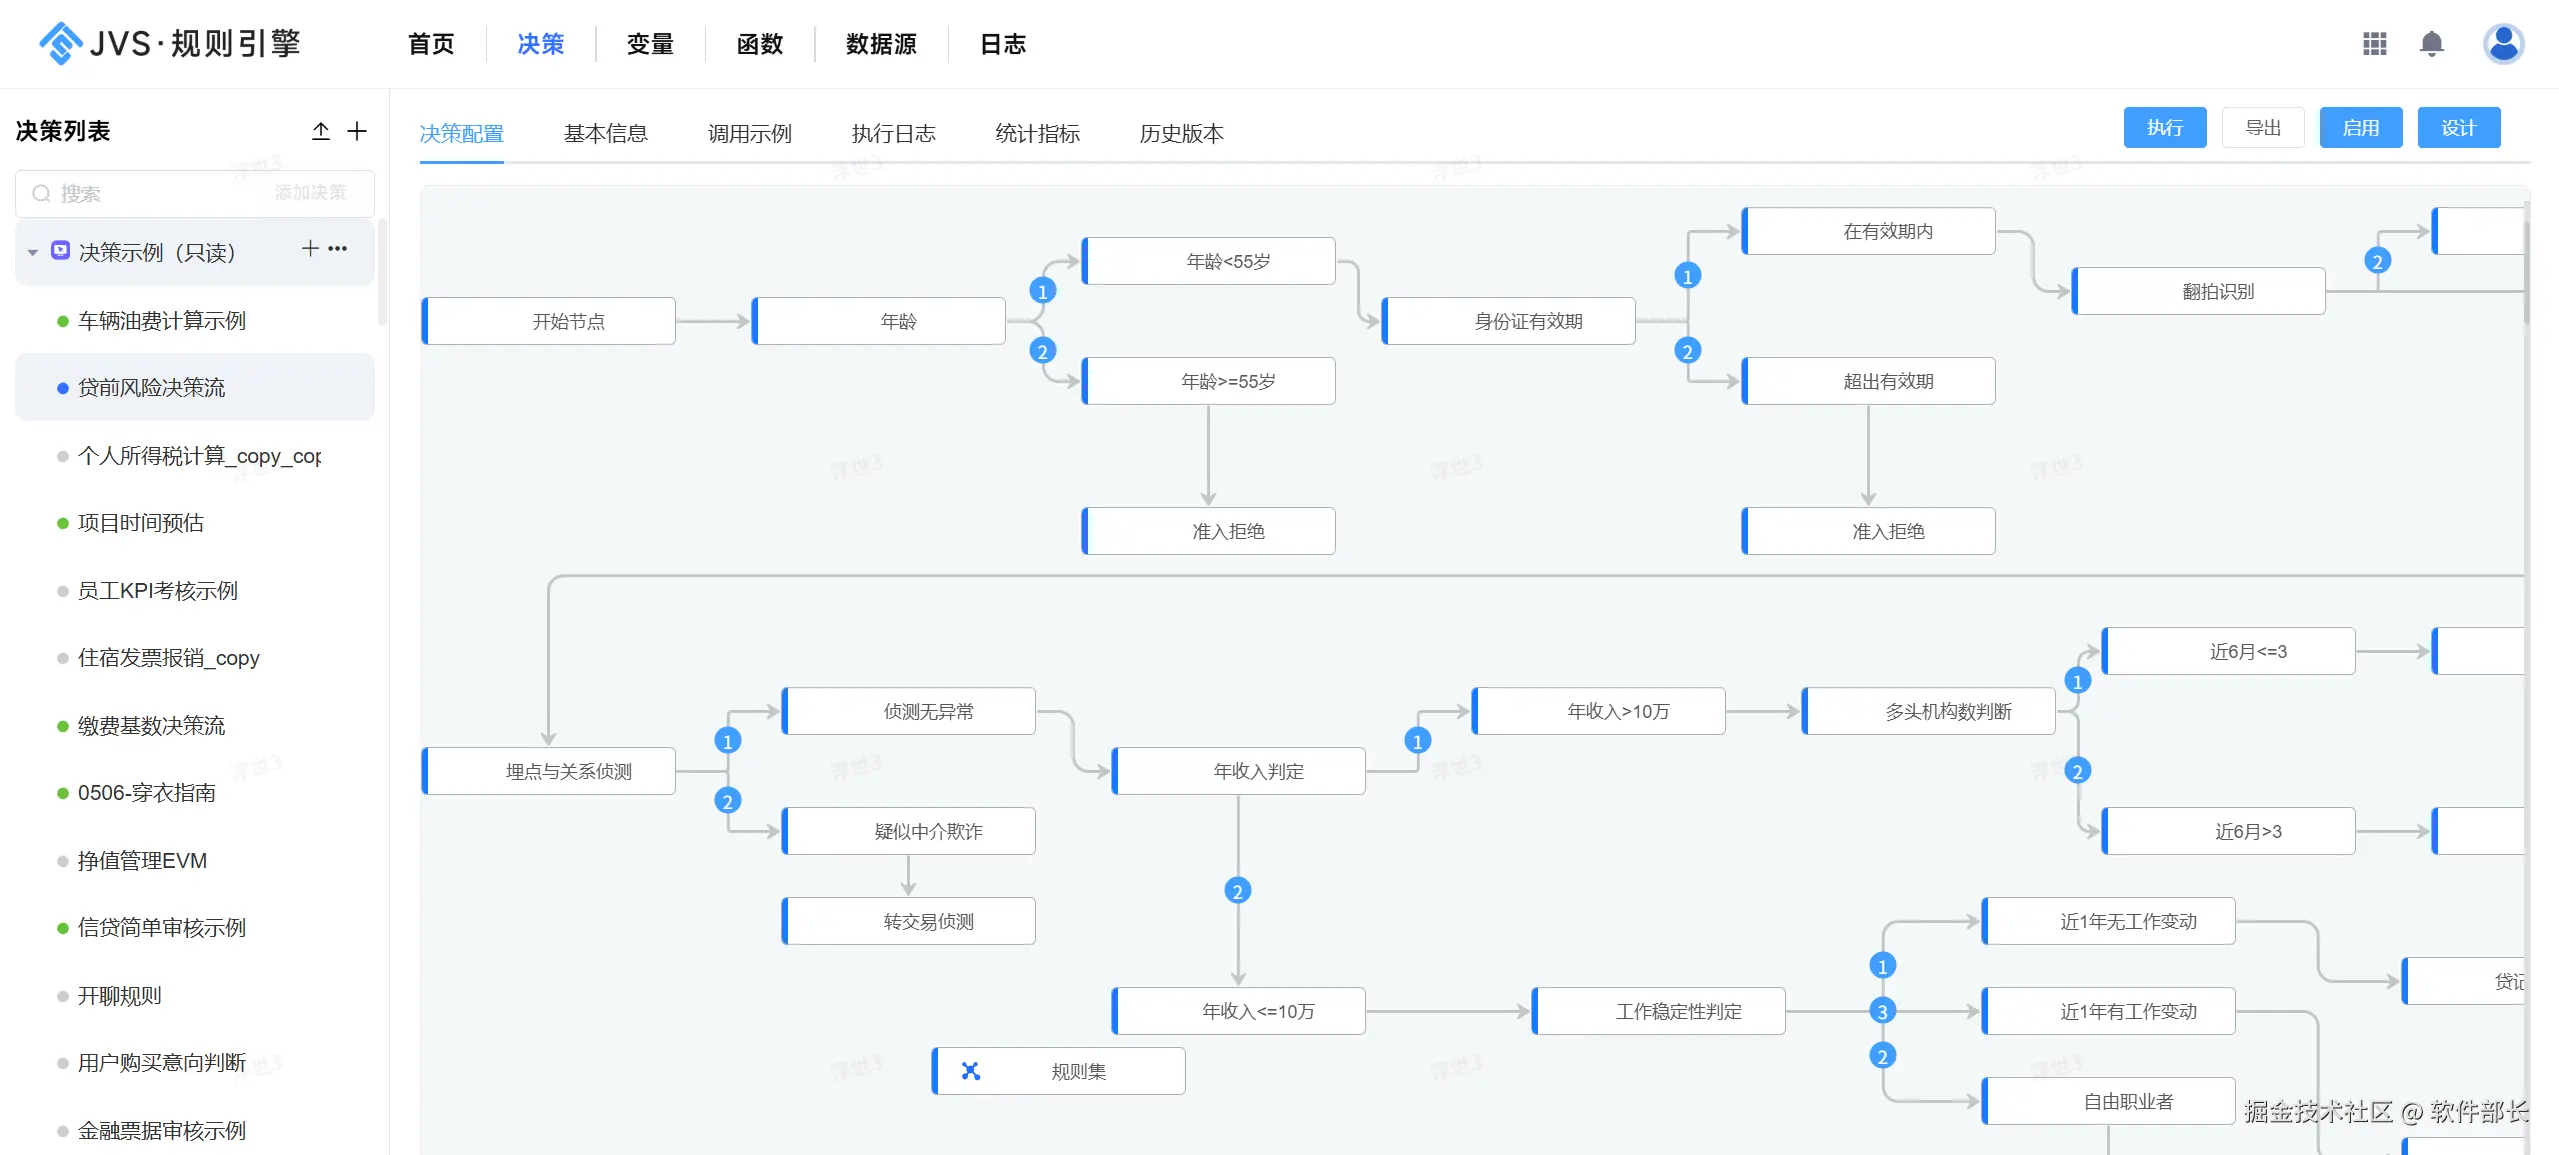Image resolution: width=2559 pixels, height=1155 pixels.
Task: Open the 历史版本 tab
Action: 1181,134
